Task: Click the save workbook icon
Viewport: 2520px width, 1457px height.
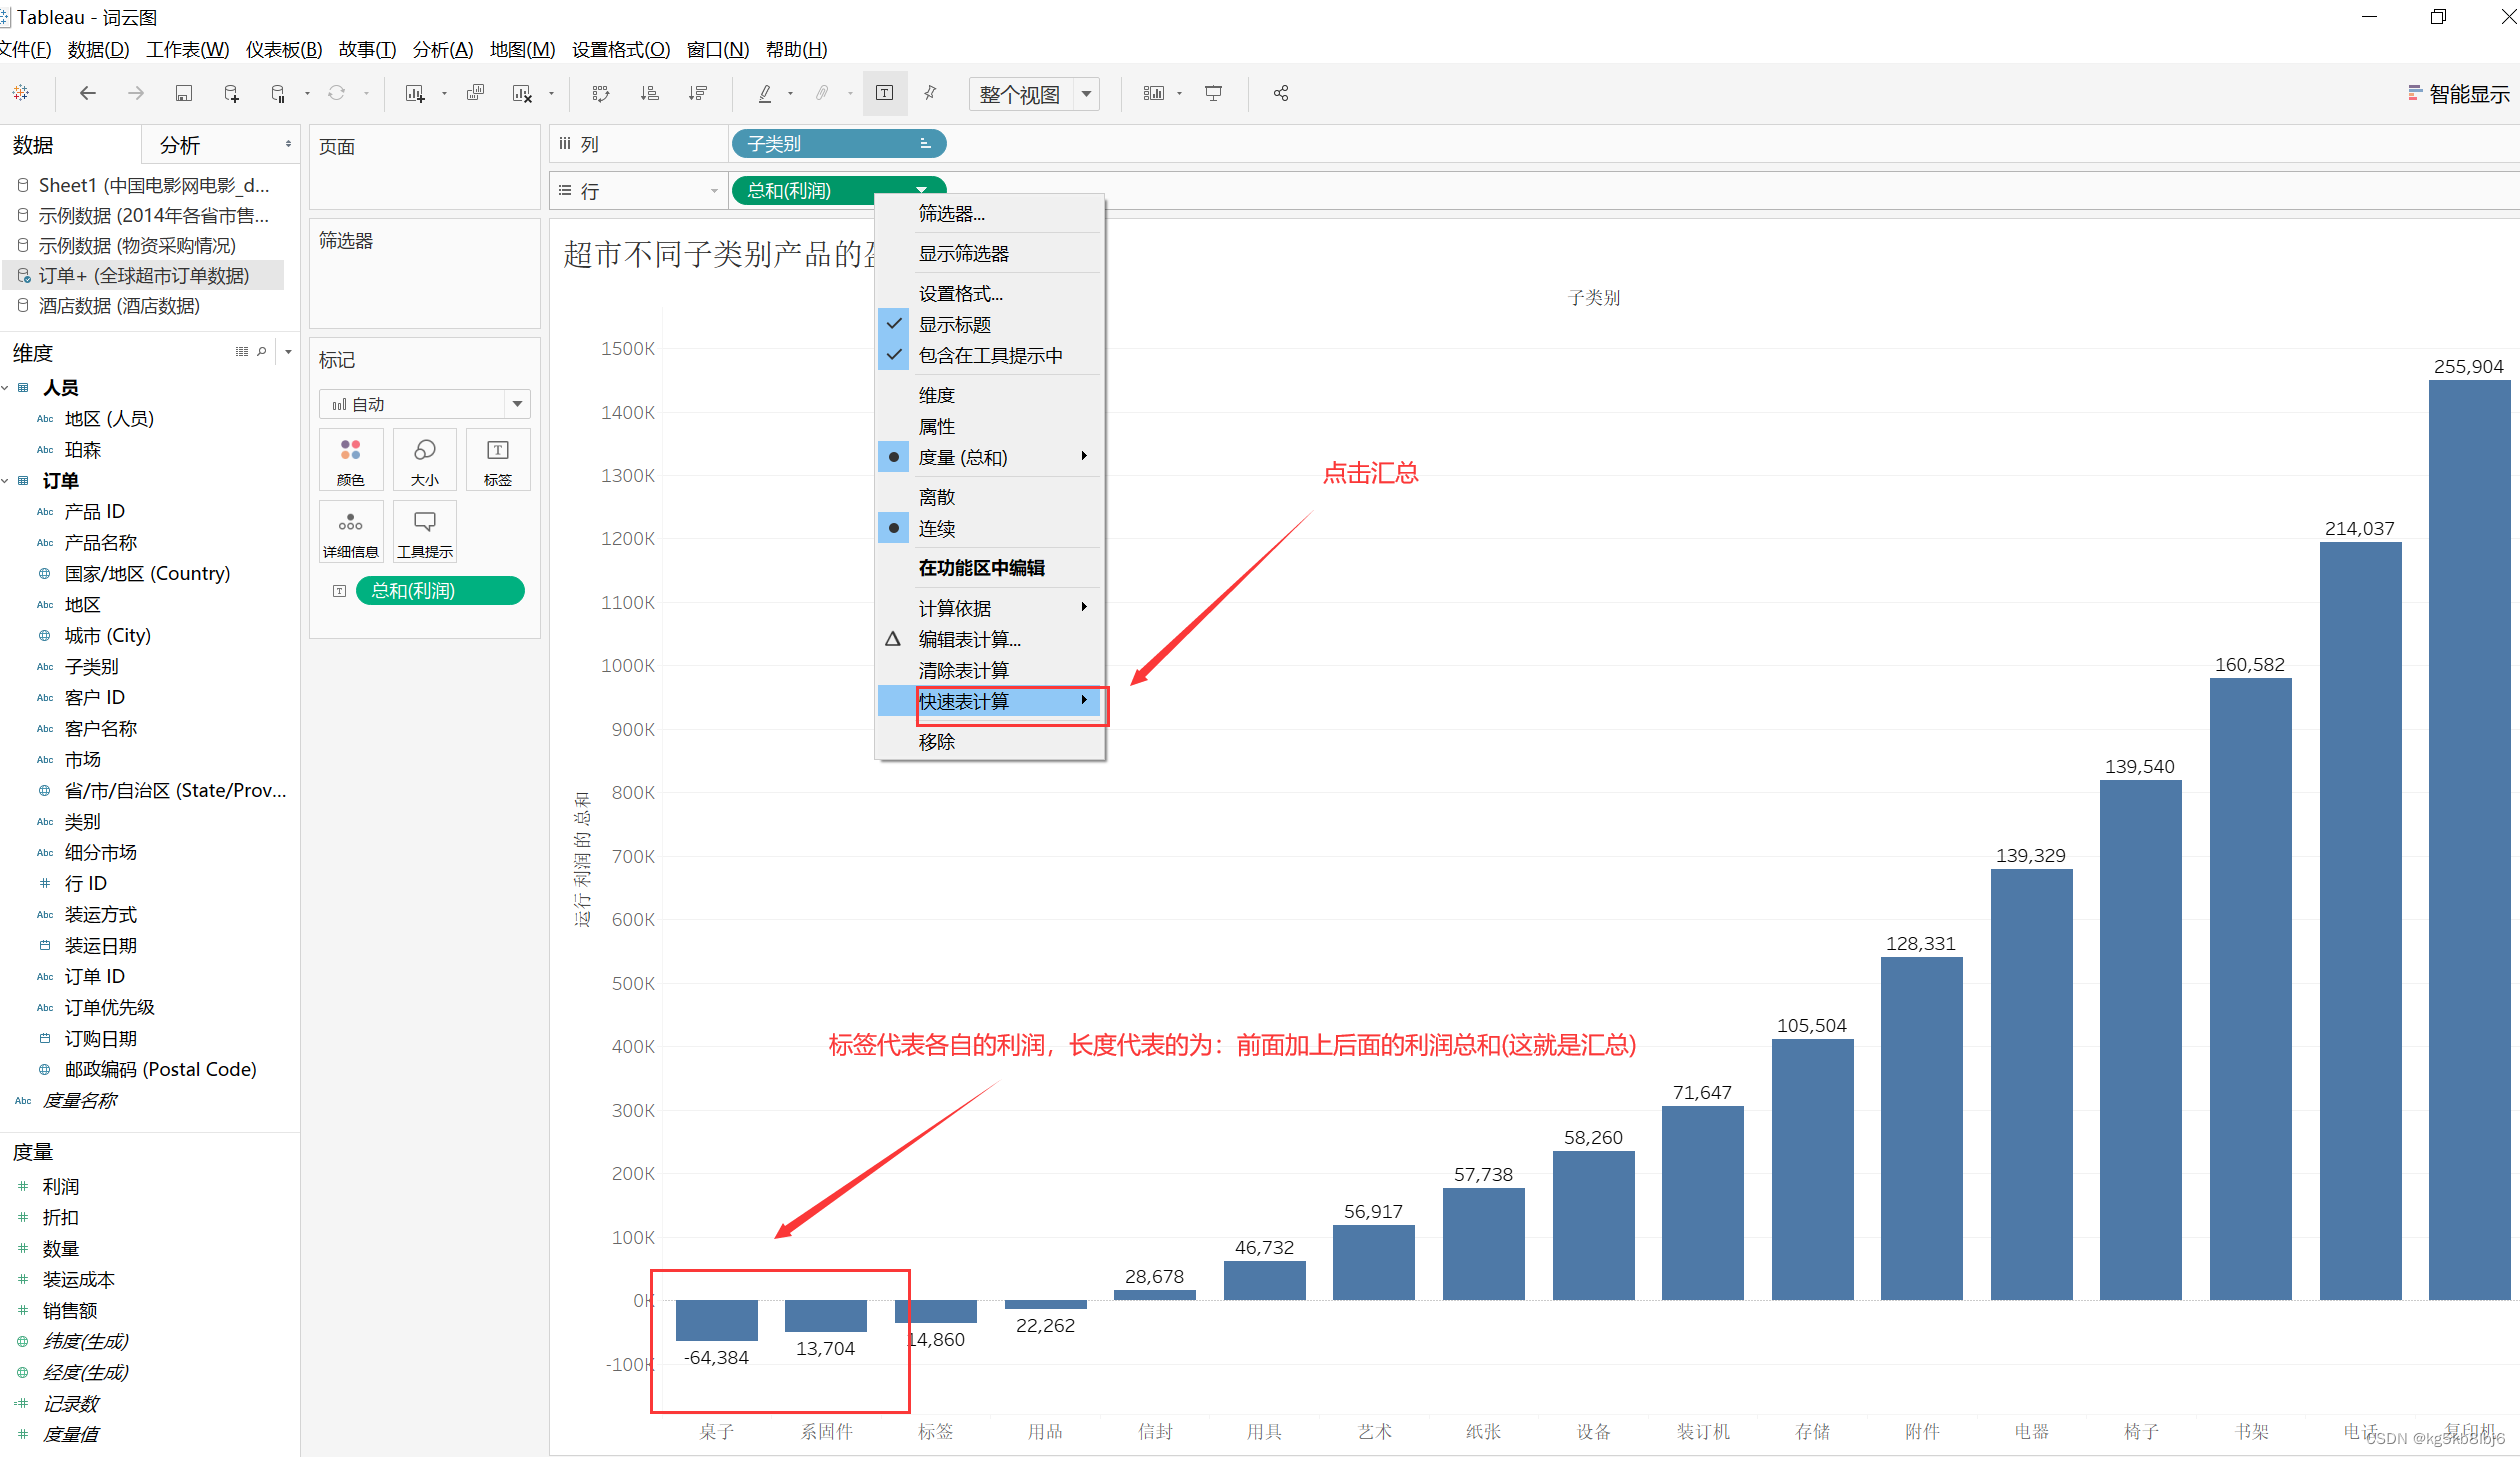Action: (x=183, y=93)
